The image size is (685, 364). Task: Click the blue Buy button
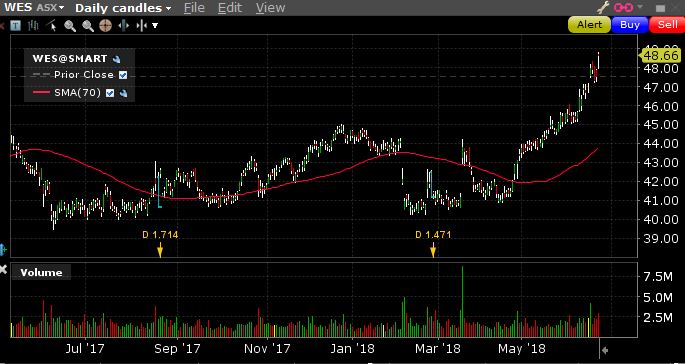coord(630,25)
